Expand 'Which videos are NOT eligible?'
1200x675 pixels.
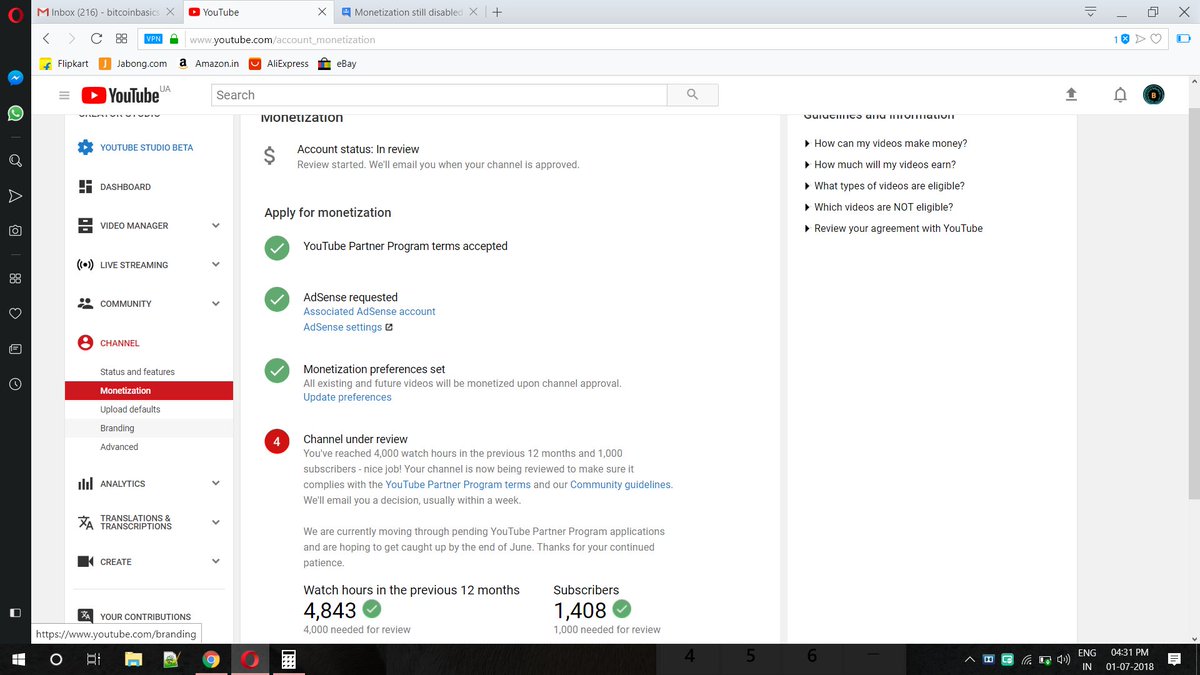point(879,208)
